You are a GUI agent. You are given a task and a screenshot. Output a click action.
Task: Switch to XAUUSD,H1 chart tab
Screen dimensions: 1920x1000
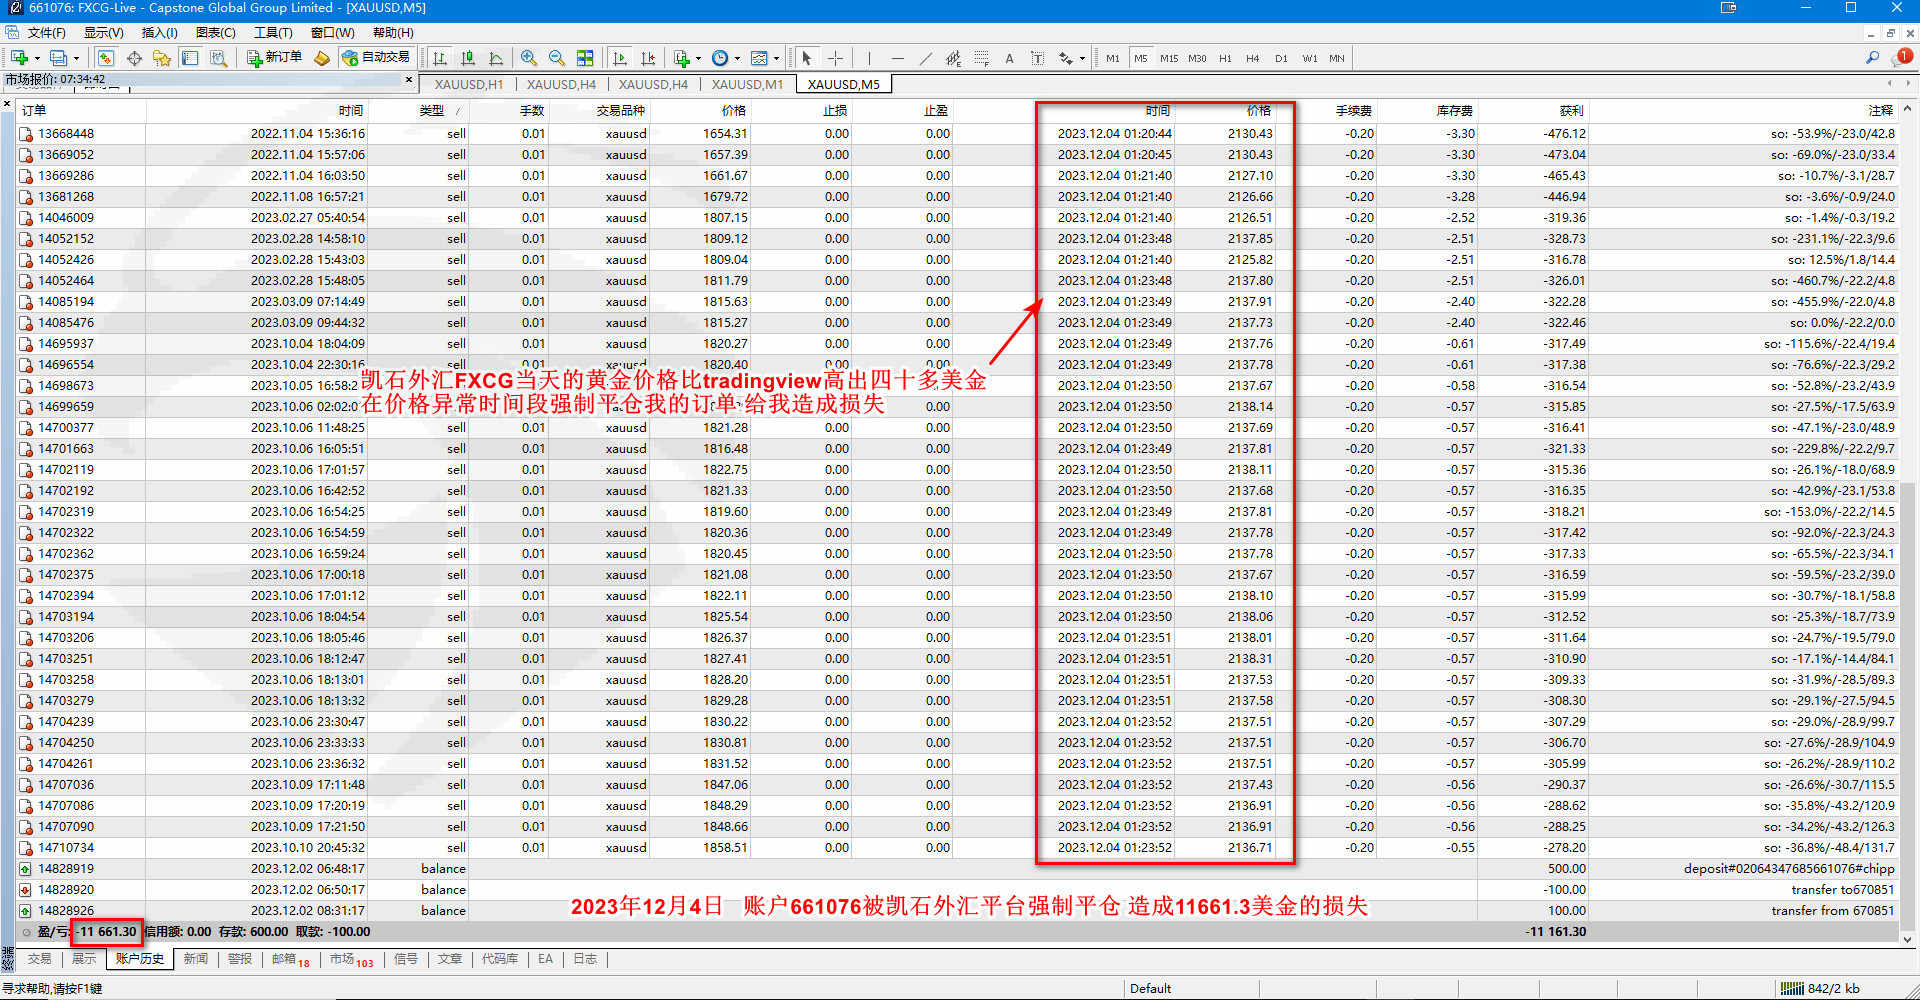(468, 84)
